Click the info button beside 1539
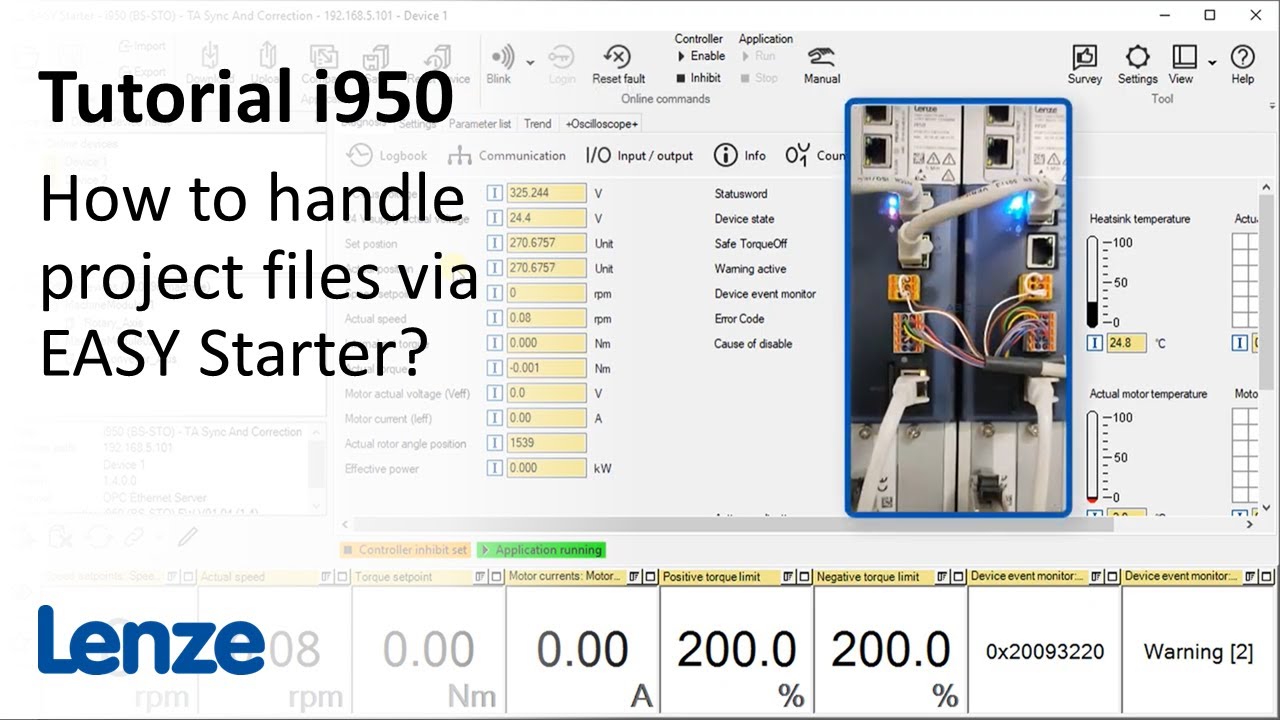Viewport: 1280px width, 720px height. [x=495, y=443]
